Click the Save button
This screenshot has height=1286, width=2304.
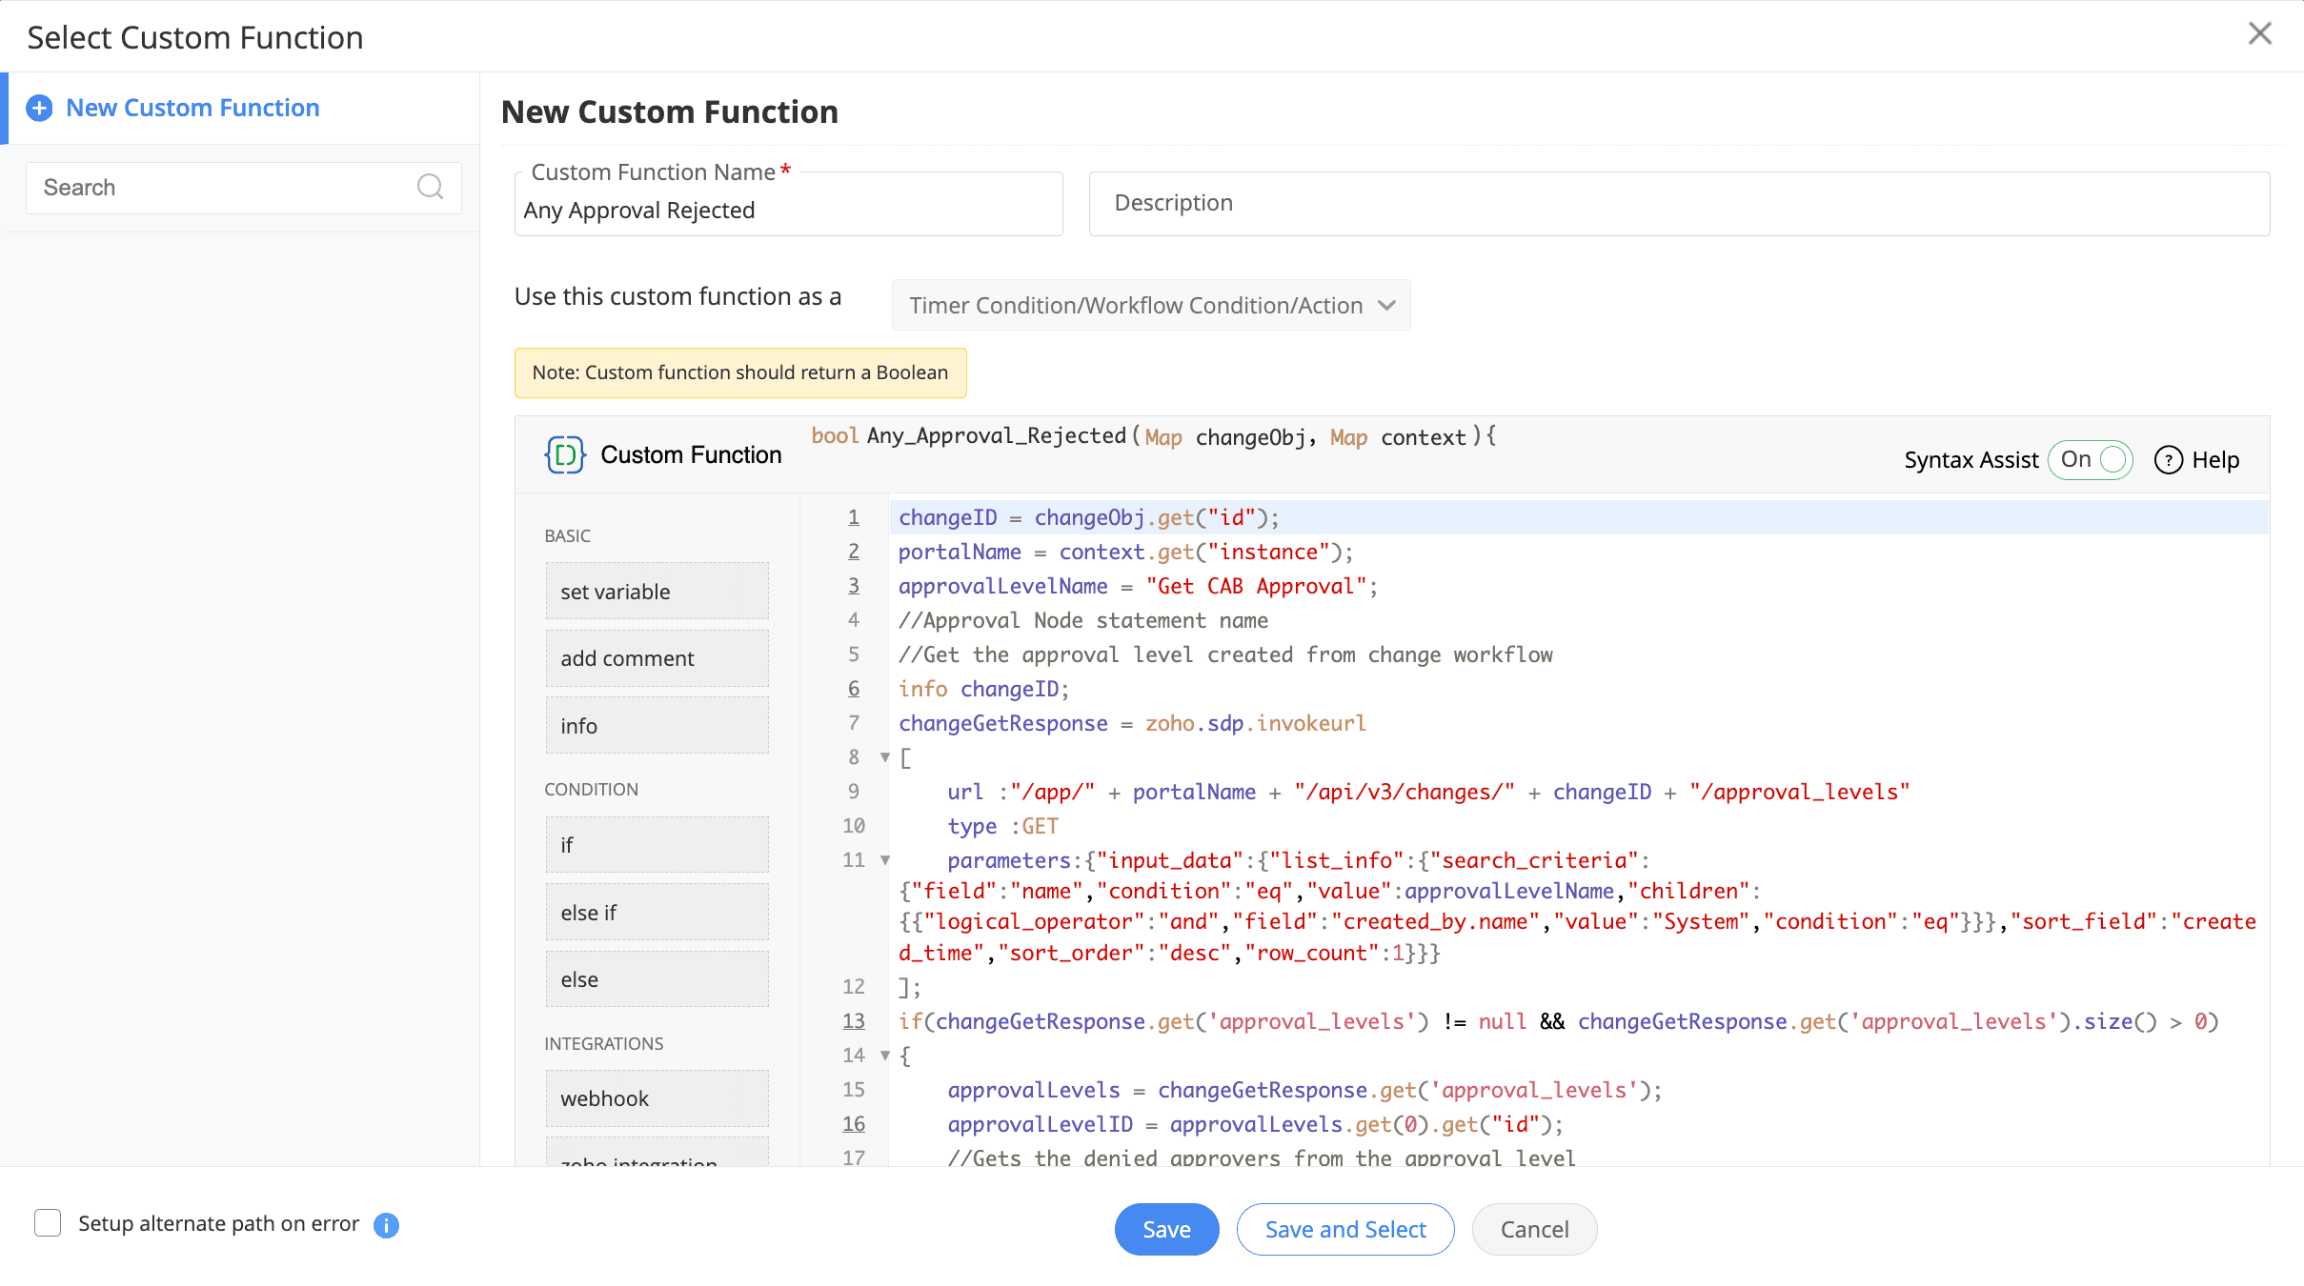point(1166,1229)
